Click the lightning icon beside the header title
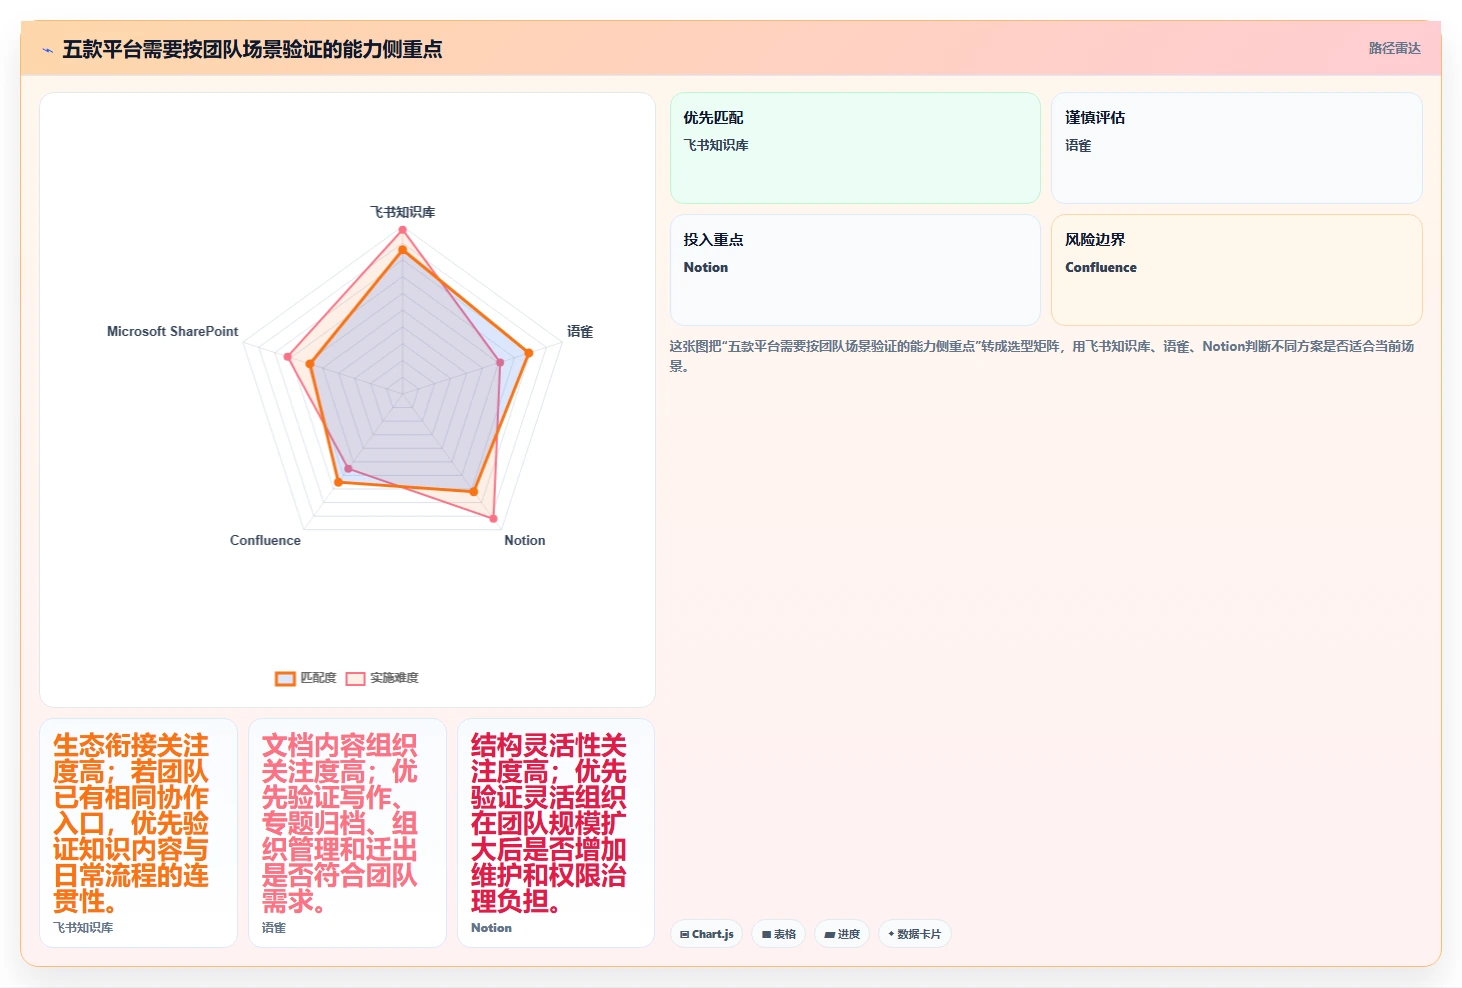1462x988 pixels. 47,50
